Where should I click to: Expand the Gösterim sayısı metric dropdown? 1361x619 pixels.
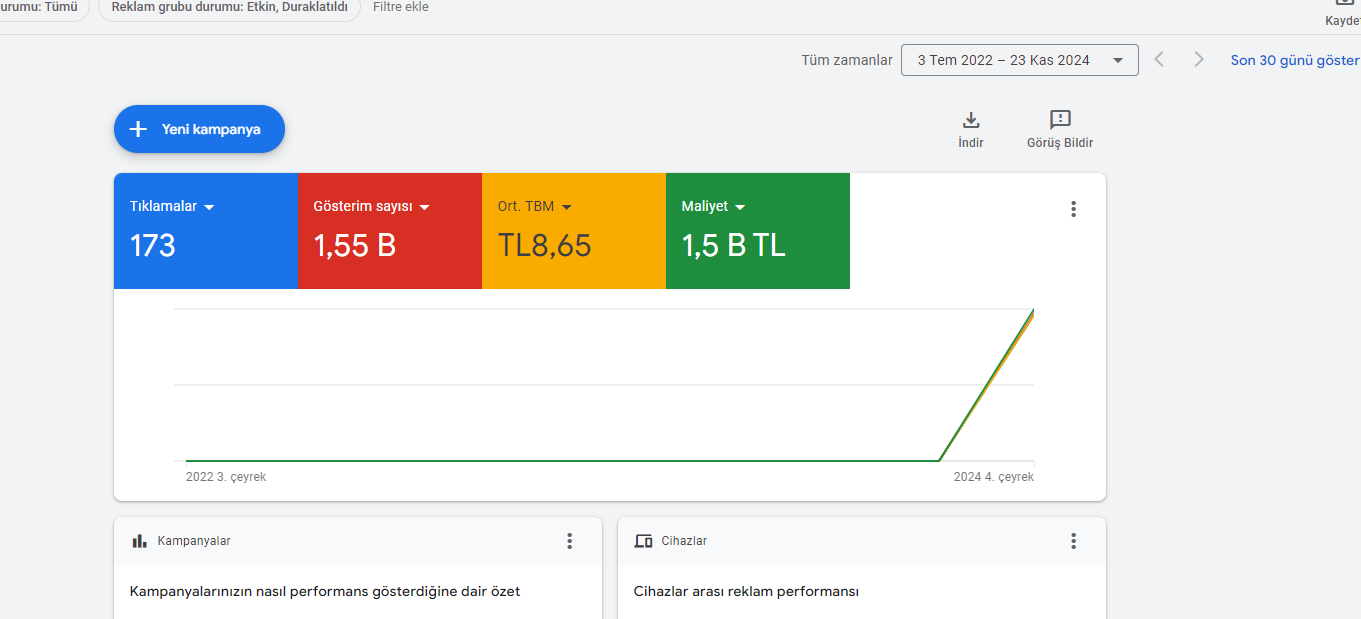click(x=424, y=207)
